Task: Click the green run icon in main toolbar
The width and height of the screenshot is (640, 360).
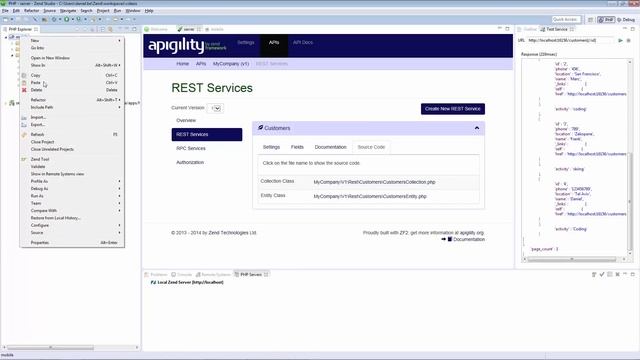Action: (x=67, y=19)
